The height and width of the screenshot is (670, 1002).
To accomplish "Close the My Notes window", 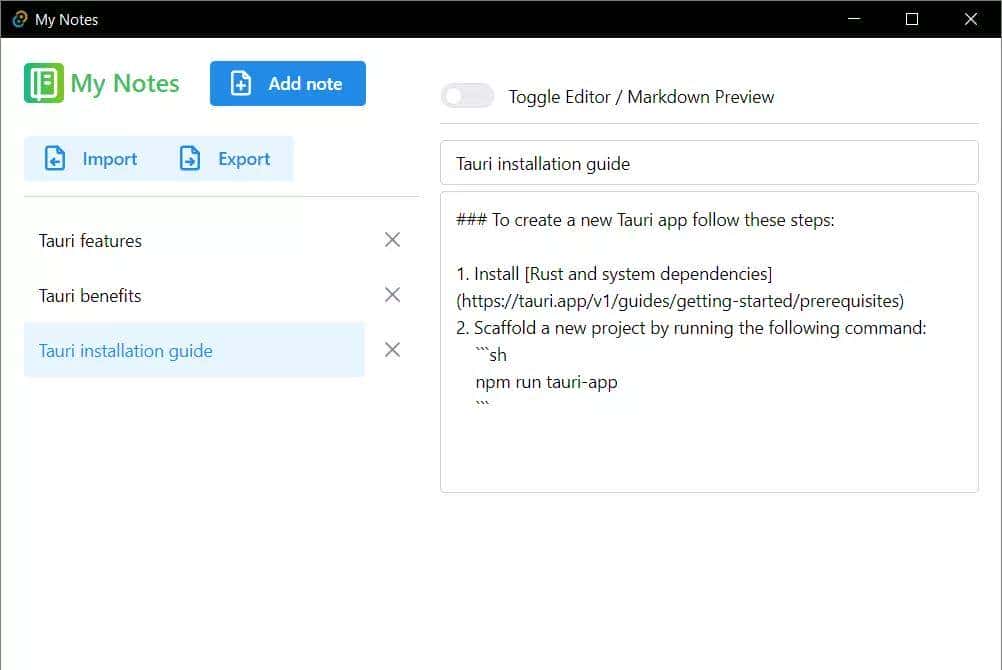I will click(970, 19).
